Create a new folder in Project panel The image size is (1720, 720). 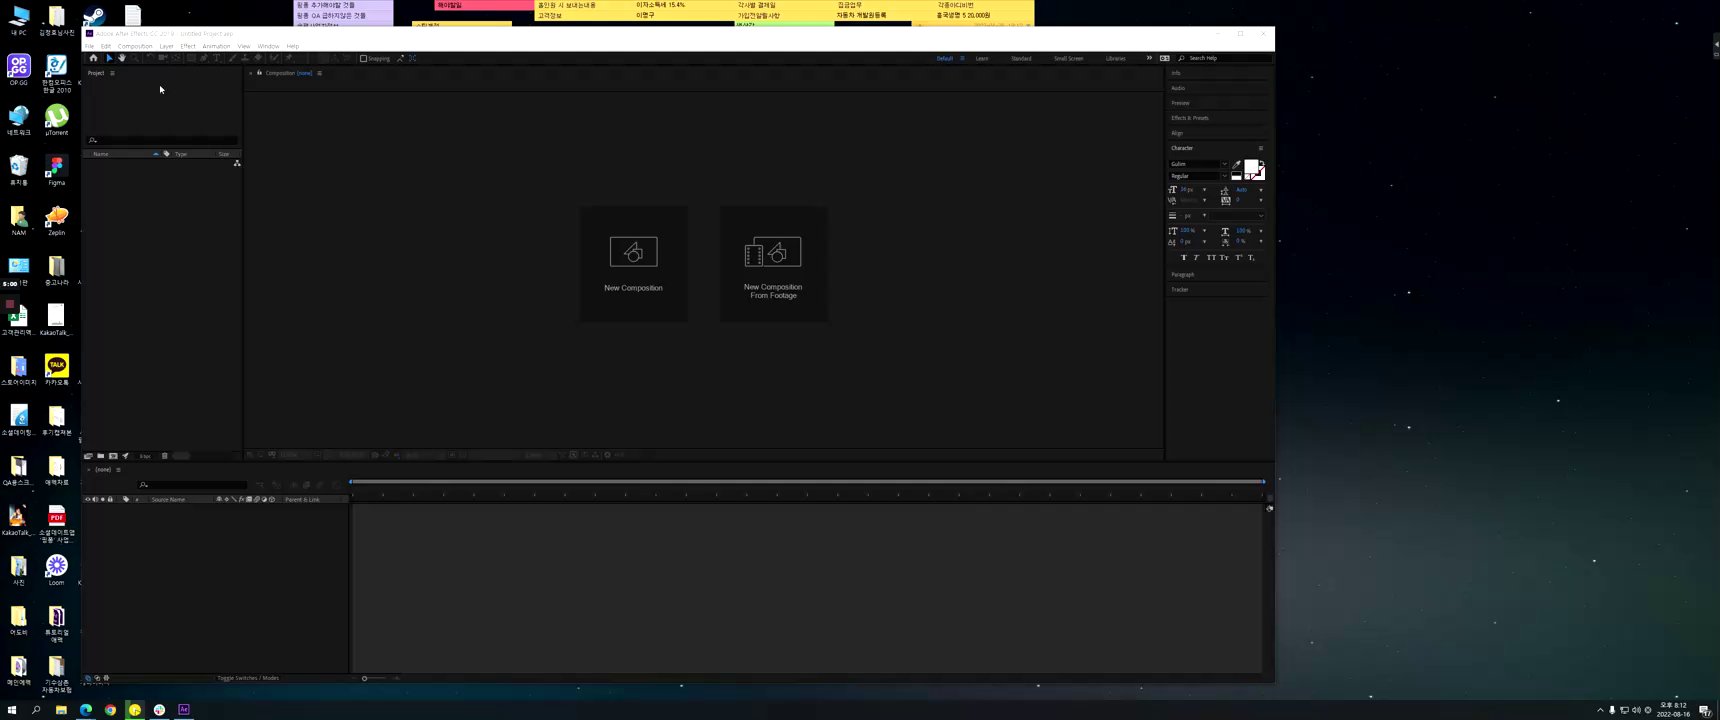coord(100,456)
